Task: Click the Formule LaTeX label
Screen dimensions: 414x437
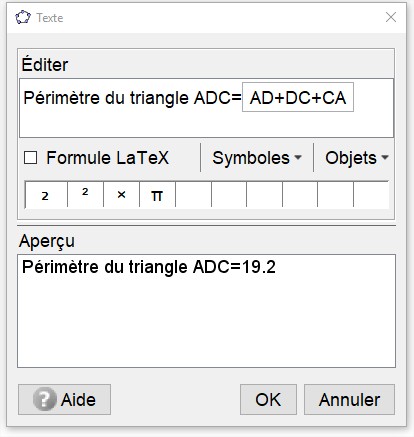Action: click(x=107, y=158)
